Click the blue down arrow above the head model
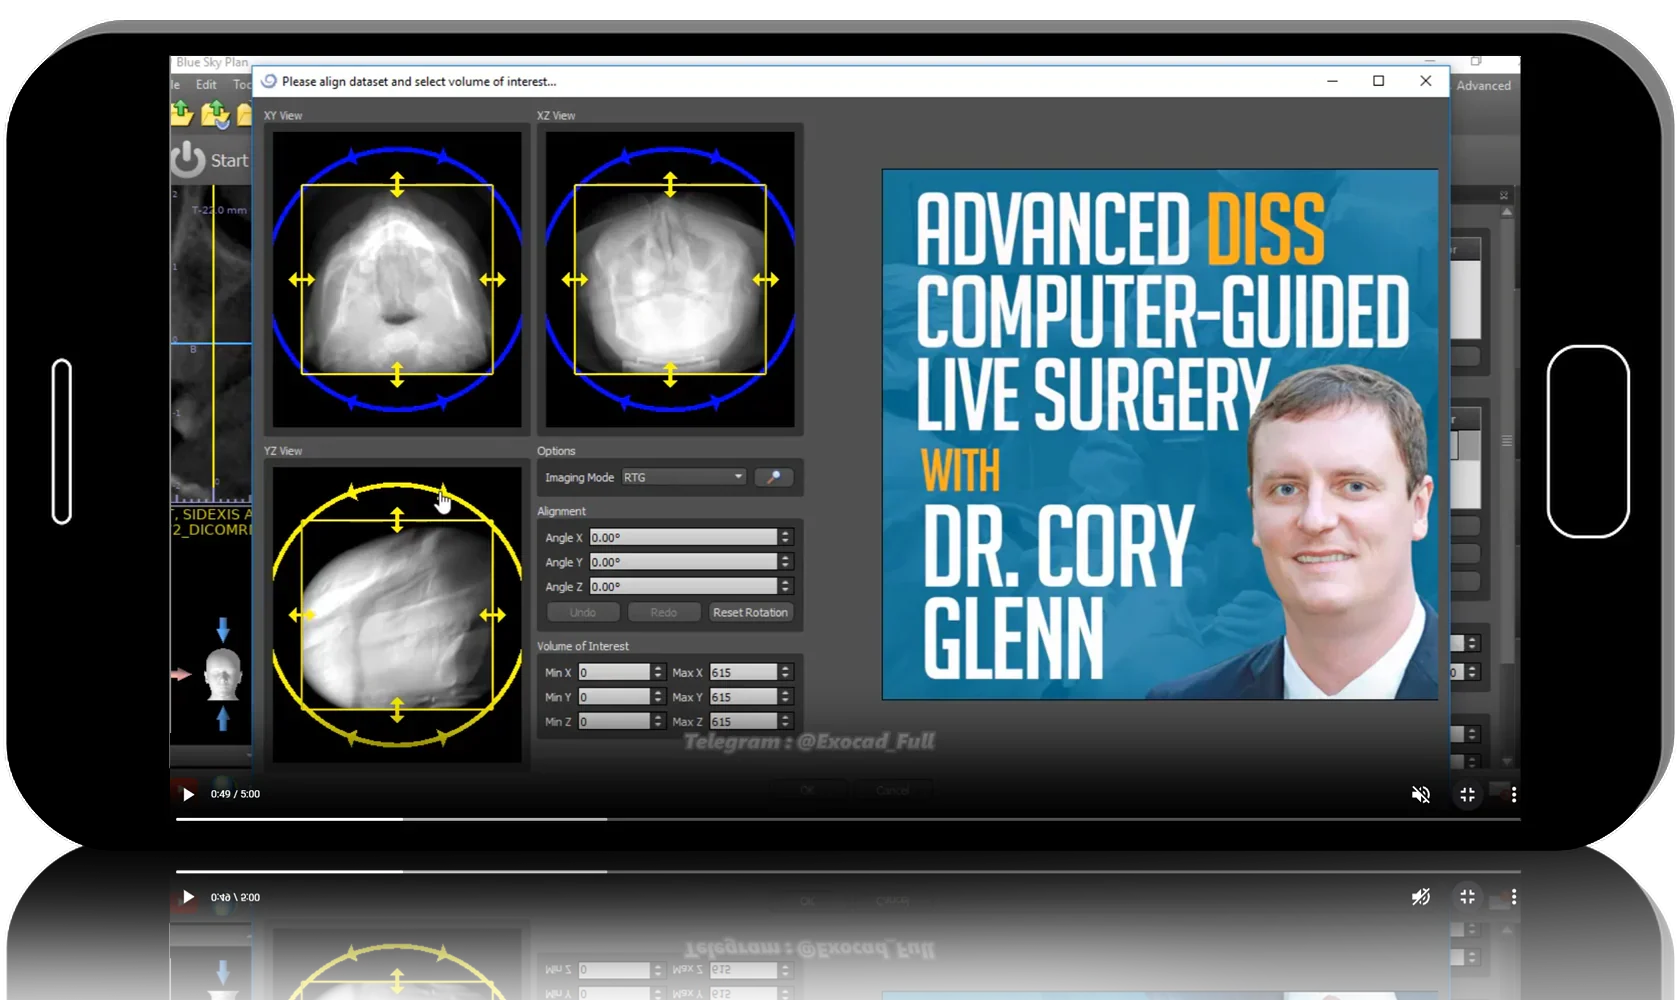Screen dimensions: 1680x1000 coord(223,629)
